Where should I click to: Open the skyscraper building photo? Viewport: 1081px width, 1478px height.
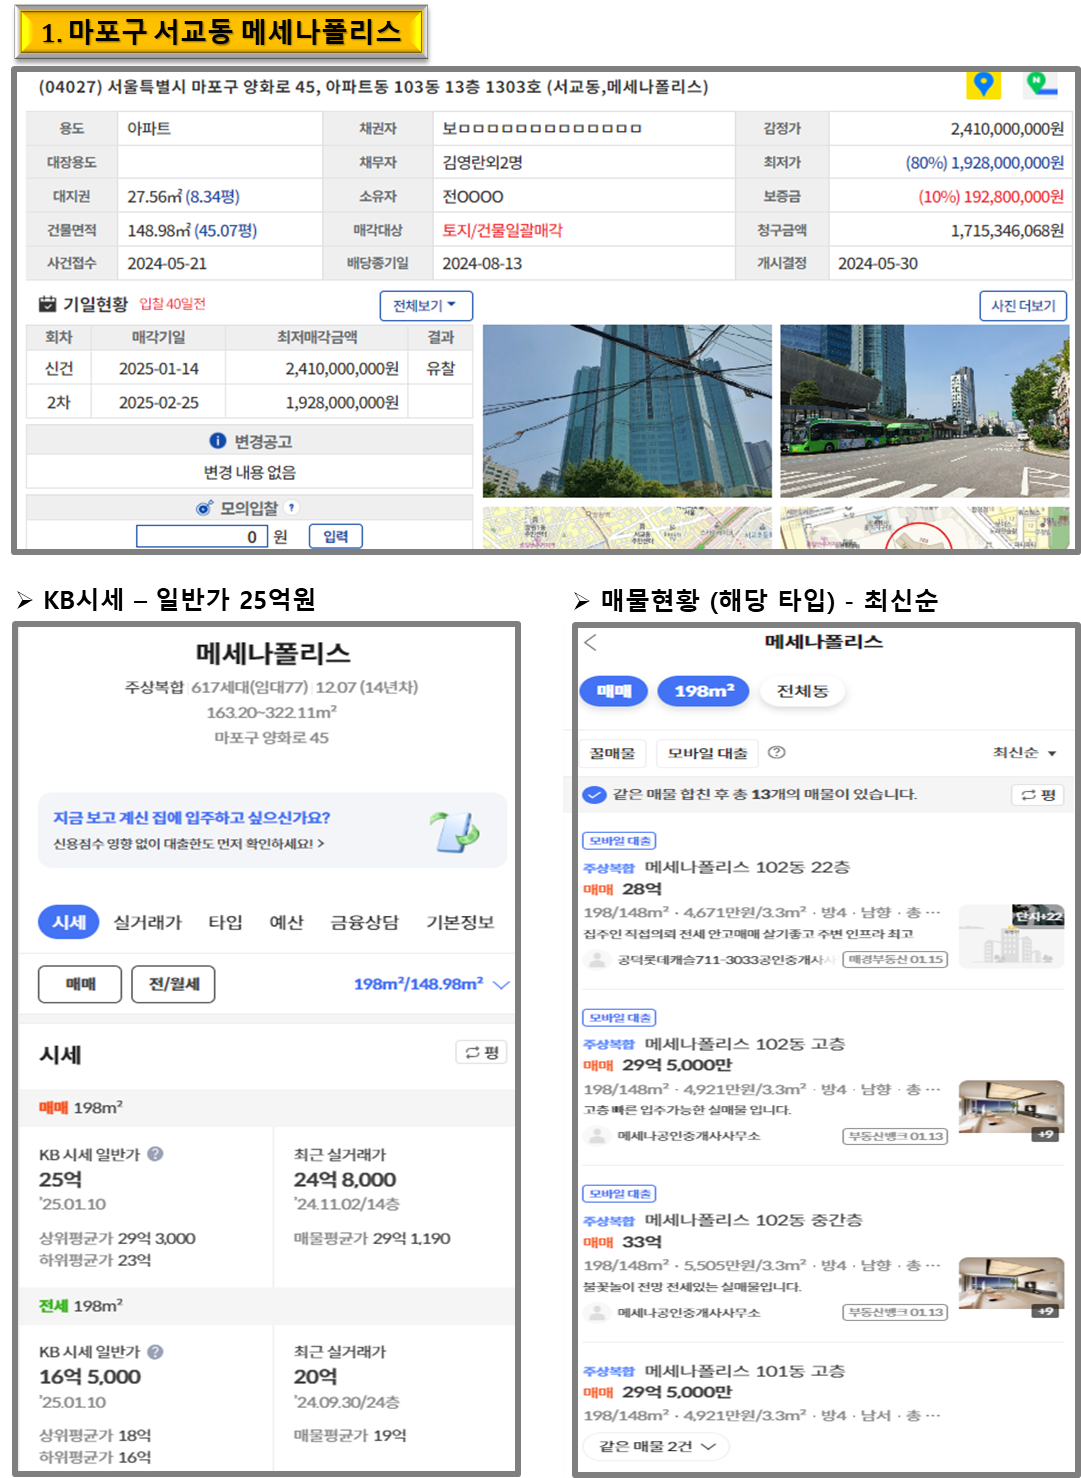coord(627,411)
